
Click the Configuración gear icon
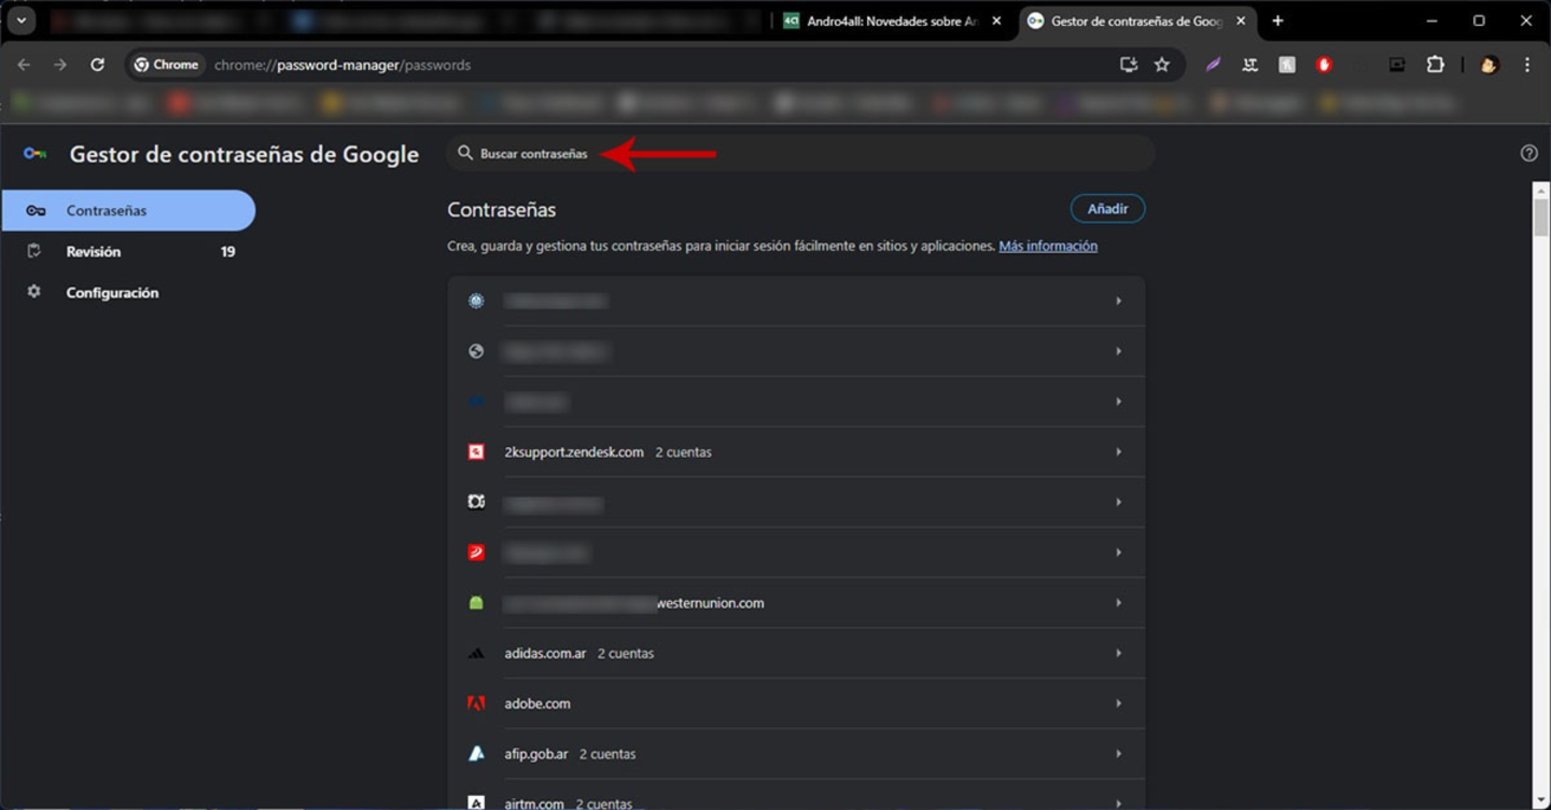point(34,292)
